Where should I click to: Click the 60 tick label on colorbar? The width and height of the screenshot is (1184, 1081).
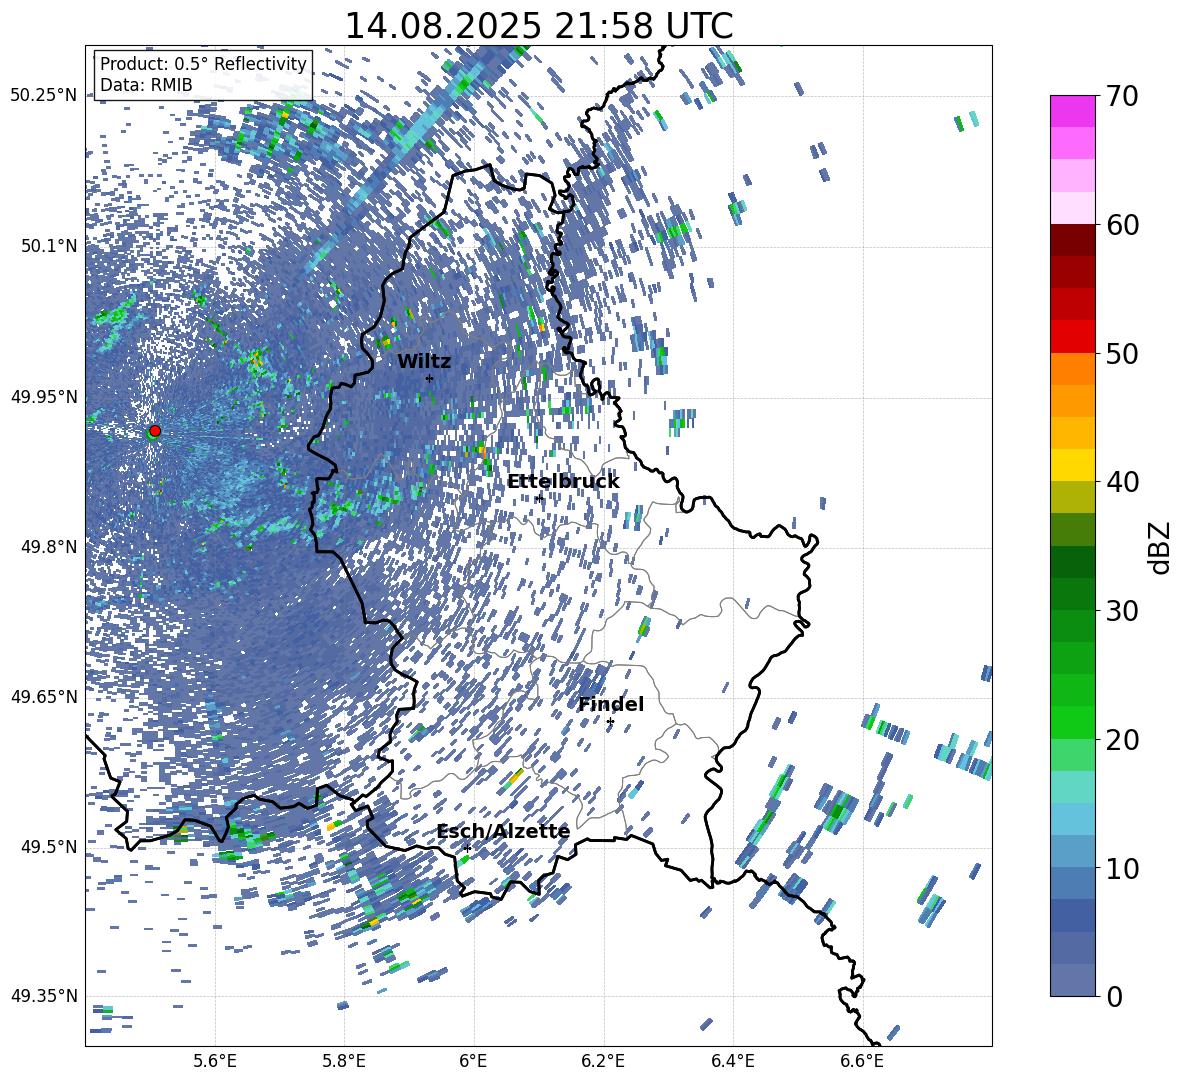click(x=1122, y=225)
